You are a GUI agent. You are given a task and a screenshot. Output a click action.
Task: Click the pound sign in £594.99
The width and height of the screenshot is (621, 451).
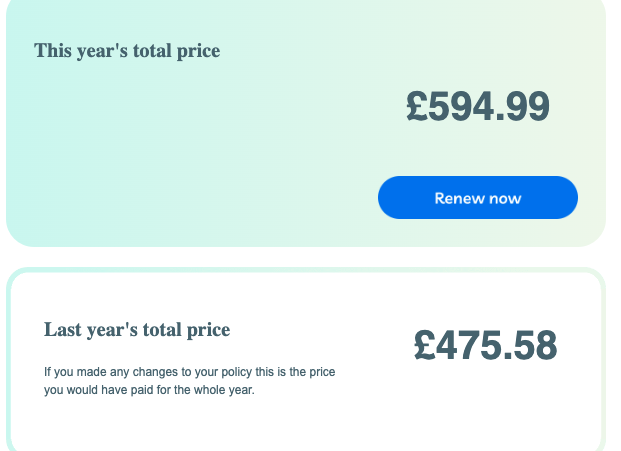[417, 107]
